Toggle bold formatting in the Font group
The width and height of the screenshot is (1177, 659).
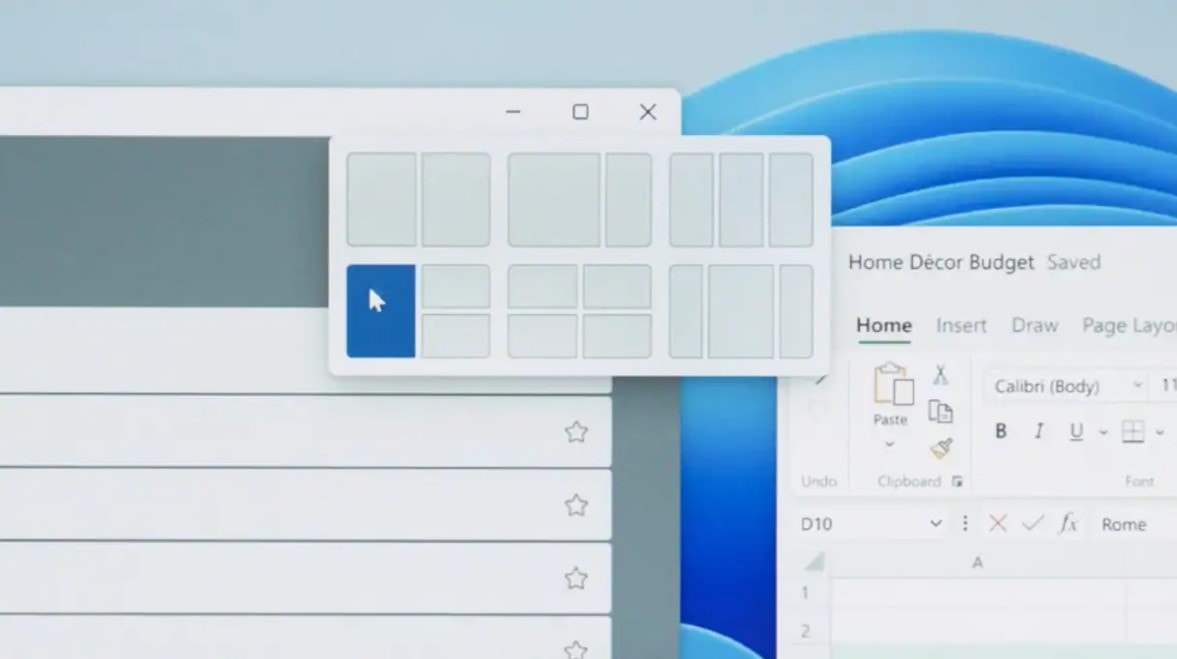[x=1001, y=432]
